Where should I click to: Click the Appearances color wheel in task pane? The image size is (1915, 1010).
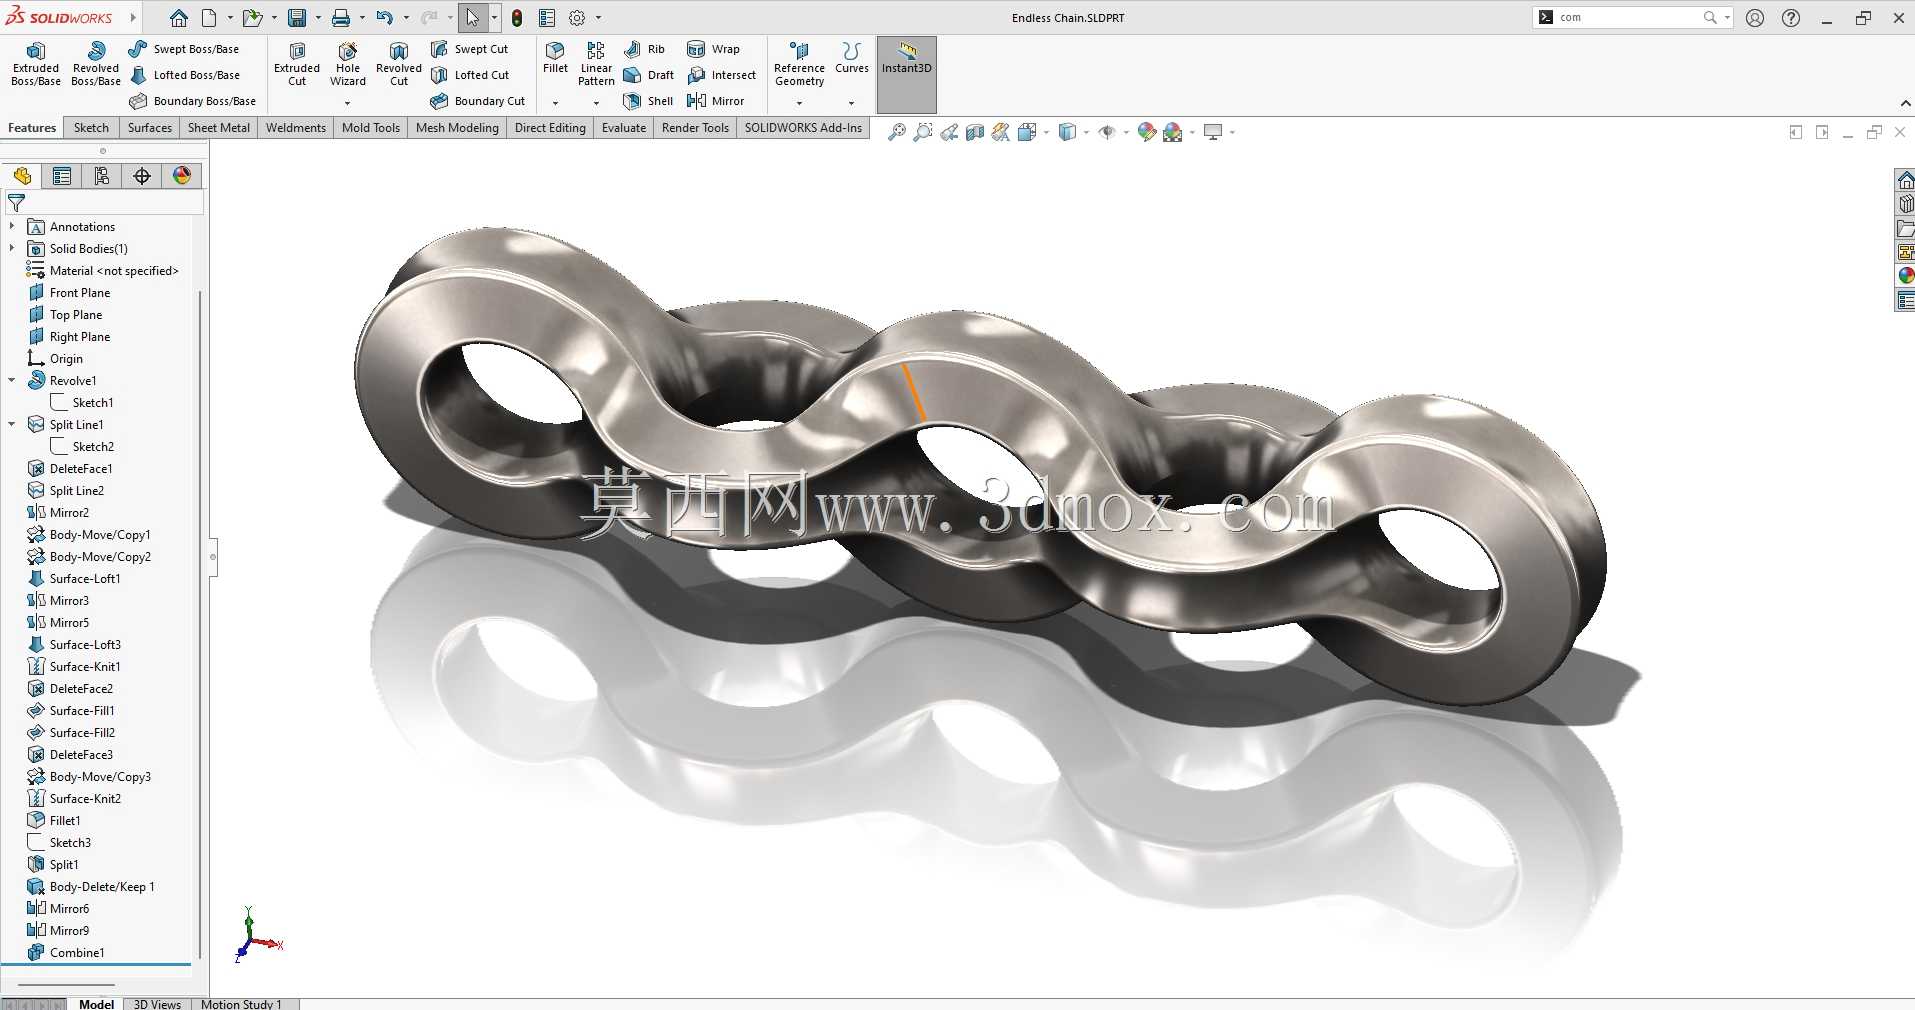tap(1906, 276)
